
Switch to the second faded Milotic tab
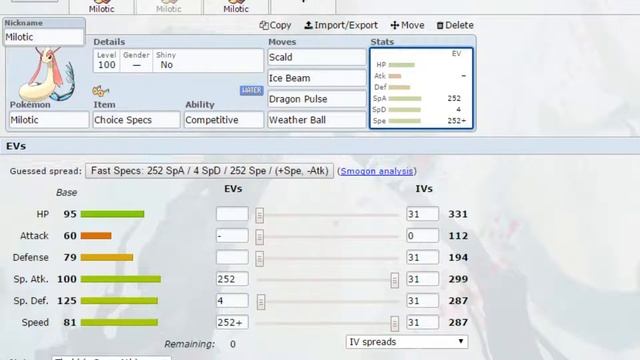pyautogui.click(x=169, y=7)
